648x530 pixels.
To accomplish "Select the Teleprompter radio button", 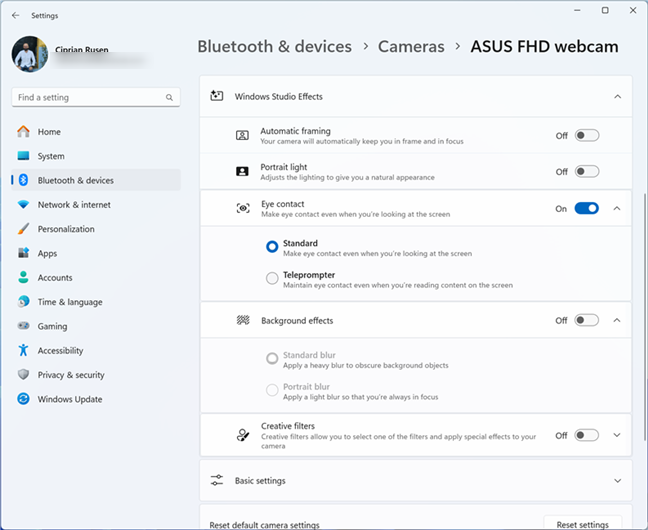I will (x=272, y=278).
